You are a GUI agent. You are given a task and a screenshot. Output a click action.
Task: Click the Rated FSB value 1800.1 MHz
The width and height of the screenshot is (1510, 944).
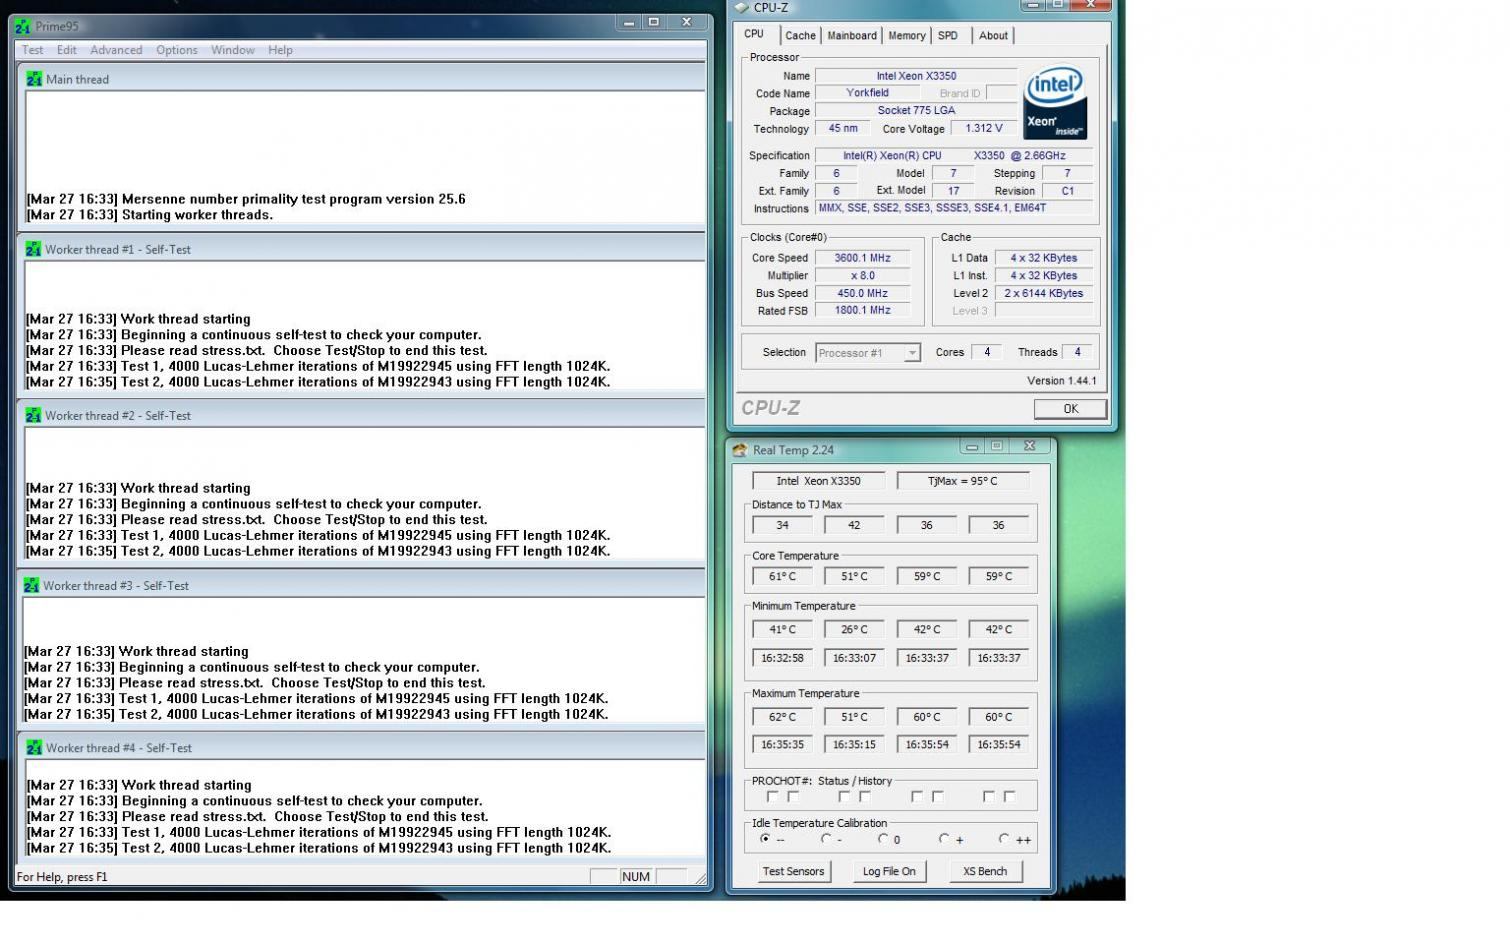click(x=863, y=311)
